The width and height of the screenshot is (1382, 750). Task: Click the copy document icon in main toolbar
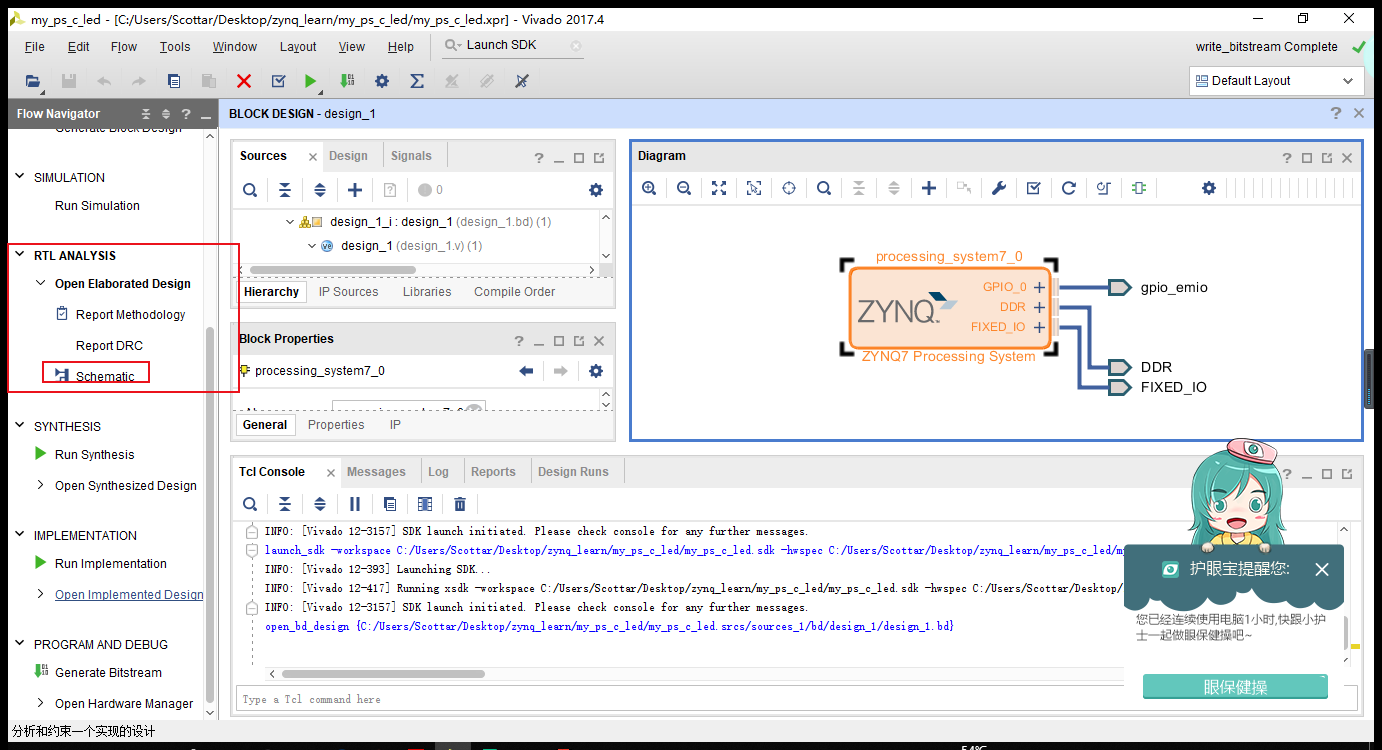[174, 81]
